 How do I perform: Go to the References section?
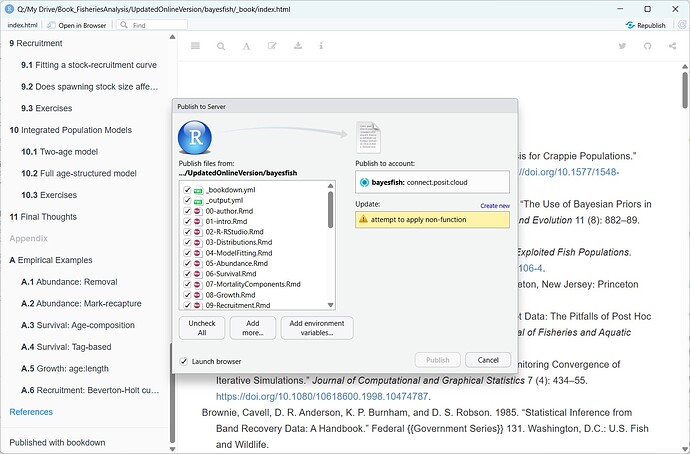point(31,412)
